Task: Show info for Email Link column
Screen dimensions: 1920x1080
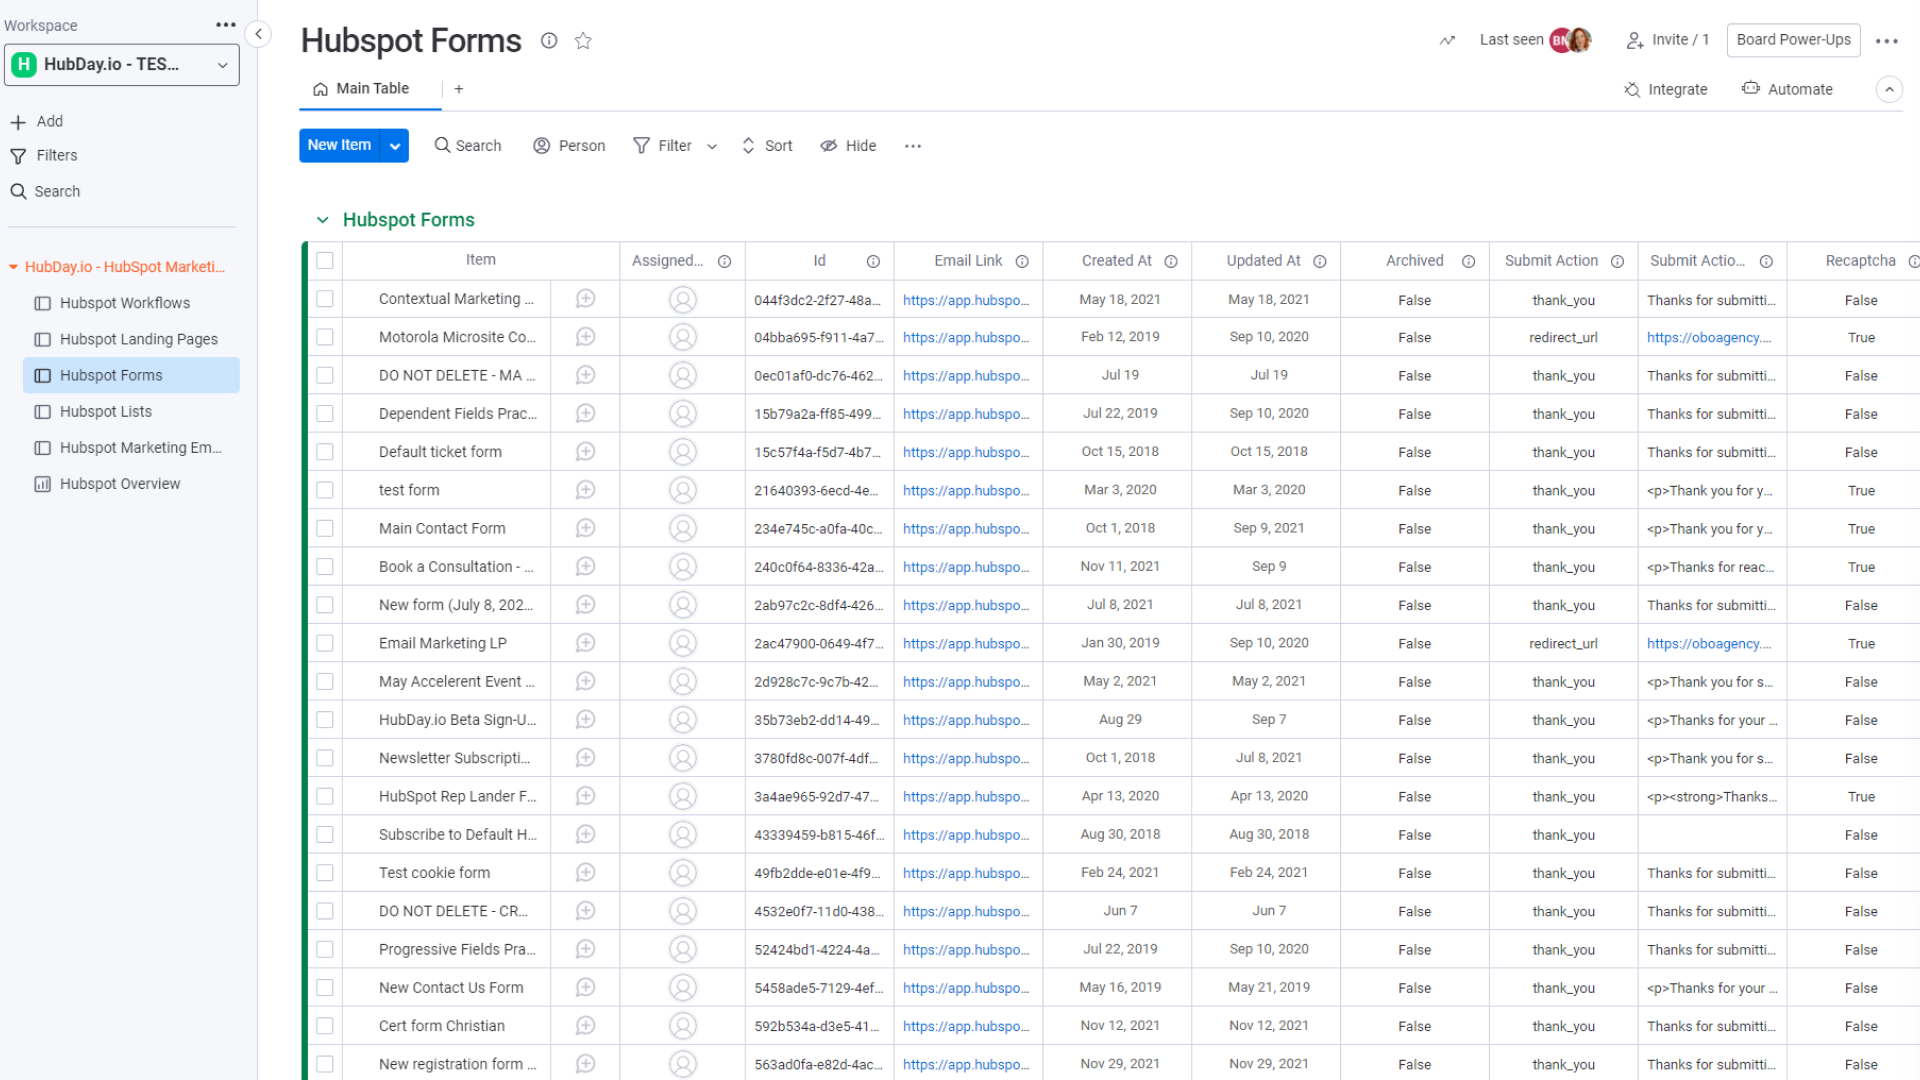Action: pos(1022,261)
